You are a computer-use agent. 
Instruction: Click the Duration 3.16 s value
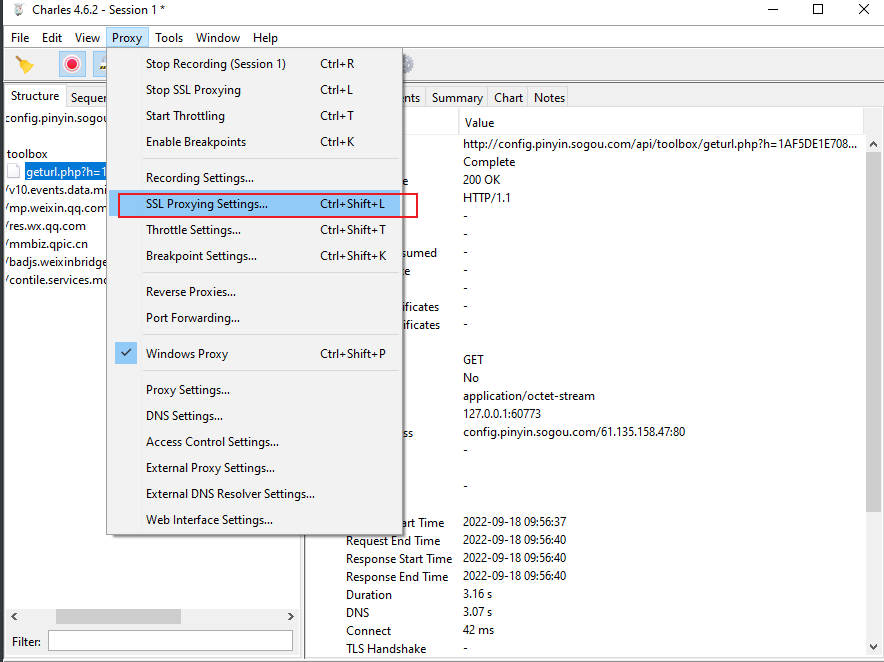pyautogui.click(x=478, y=594)
